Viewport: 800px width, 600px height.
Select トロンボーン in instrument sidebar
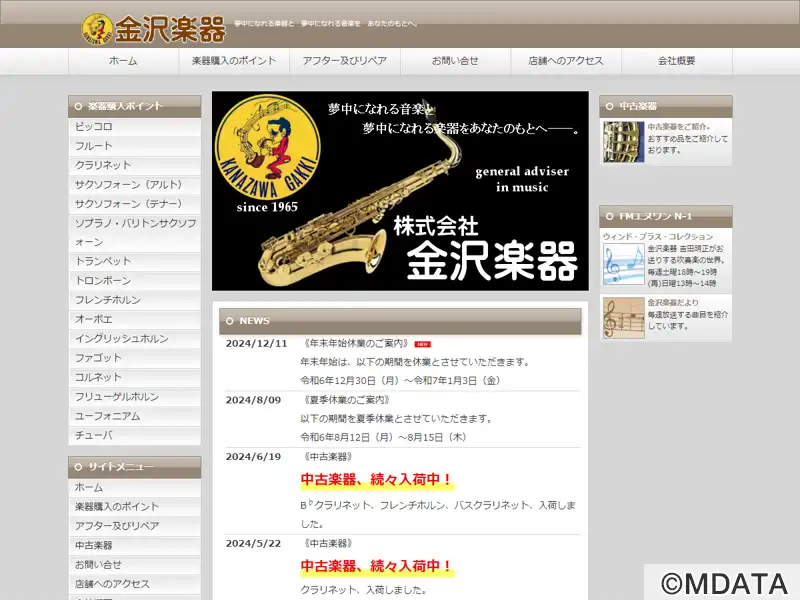(x=135, y=281)
